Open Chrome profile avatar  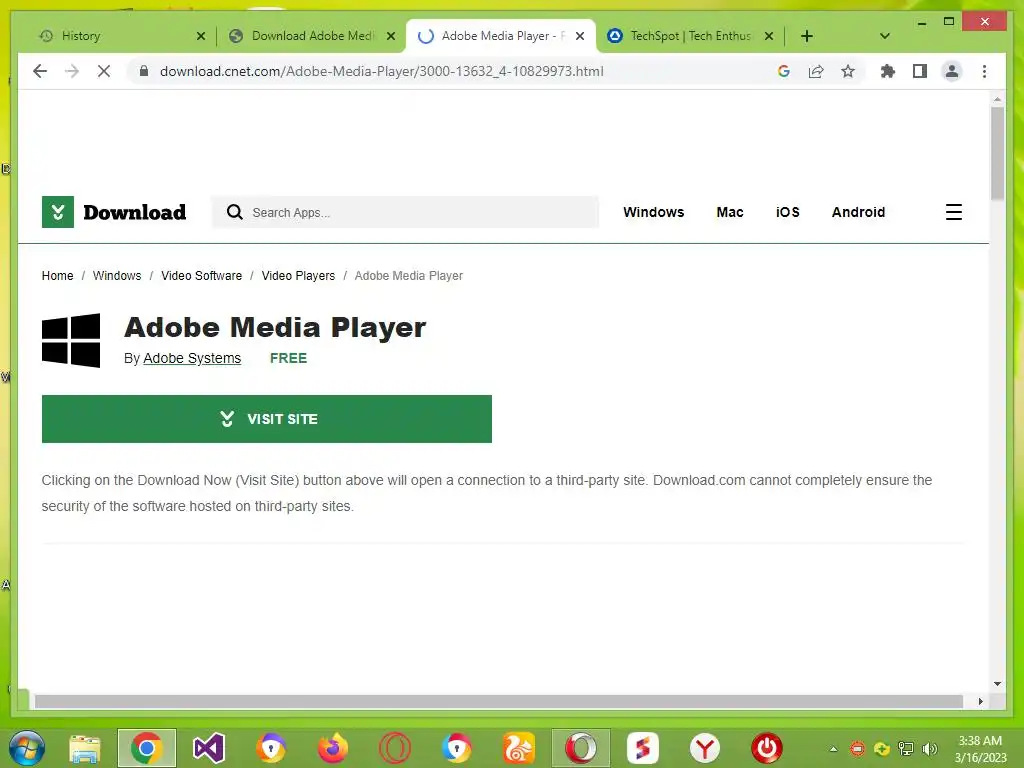pos(952,71)
